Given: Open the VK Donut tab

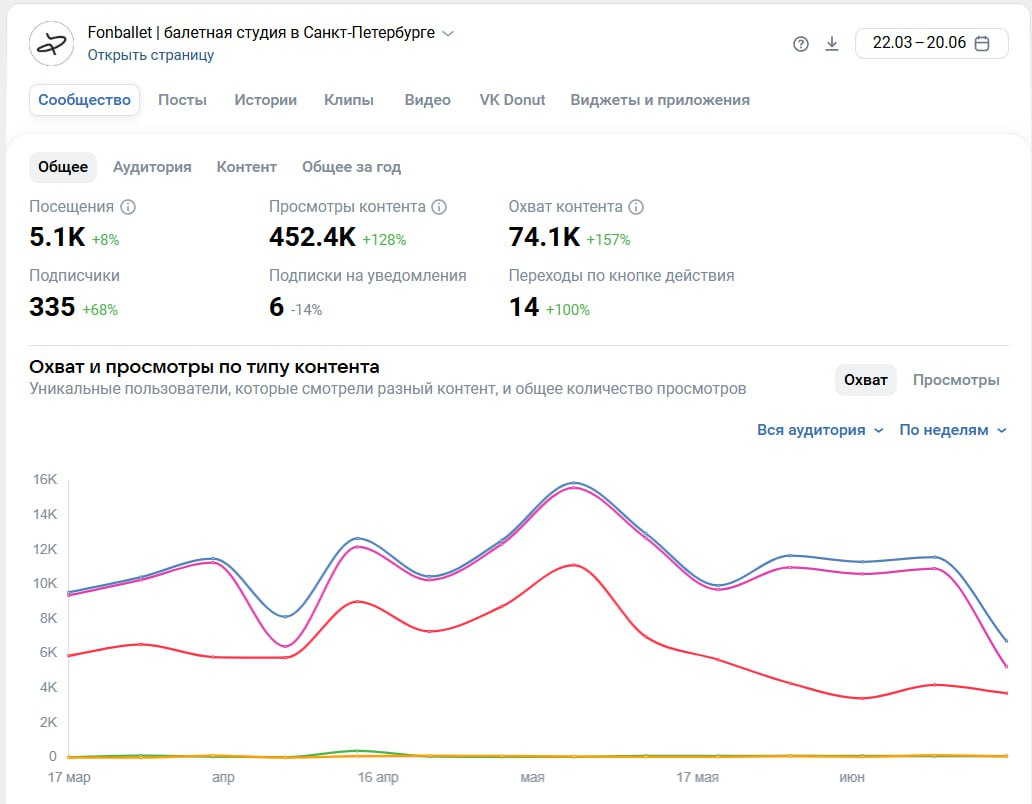Looking at the screenshot, I should pos(512,100).
